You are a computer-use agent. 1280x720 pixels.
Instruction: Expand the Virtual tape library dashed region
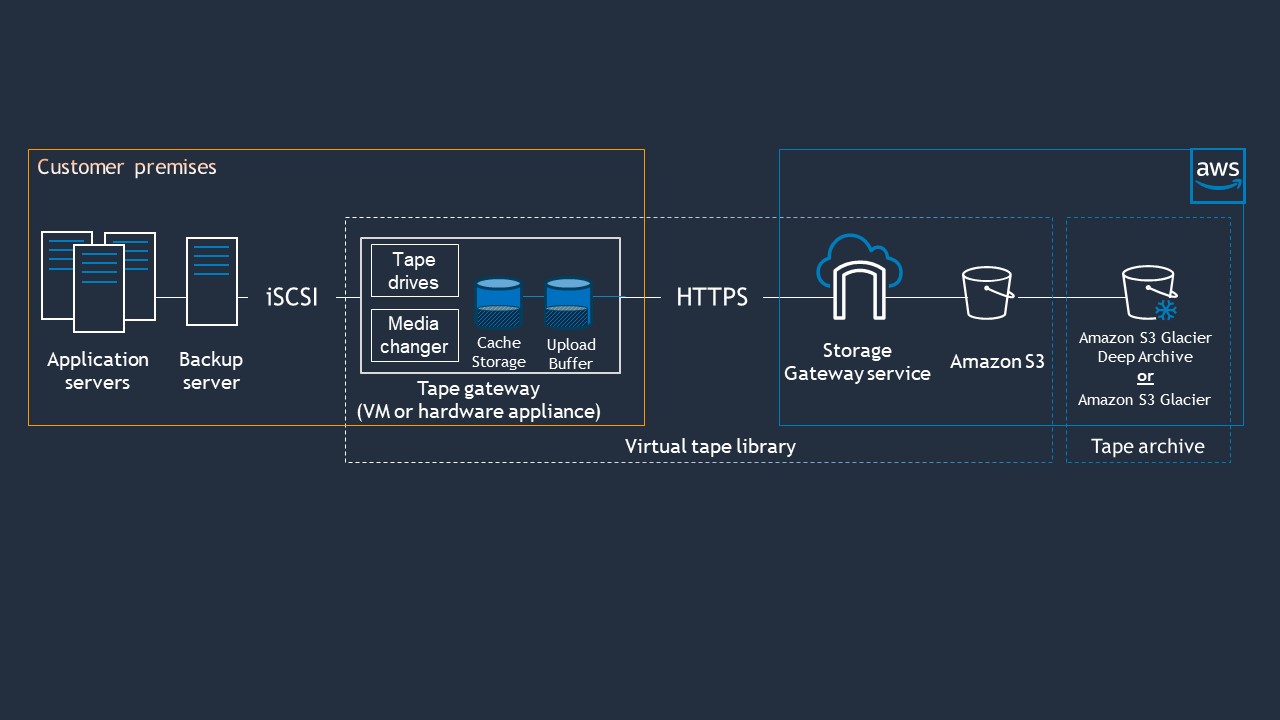[x=710, y=446]
